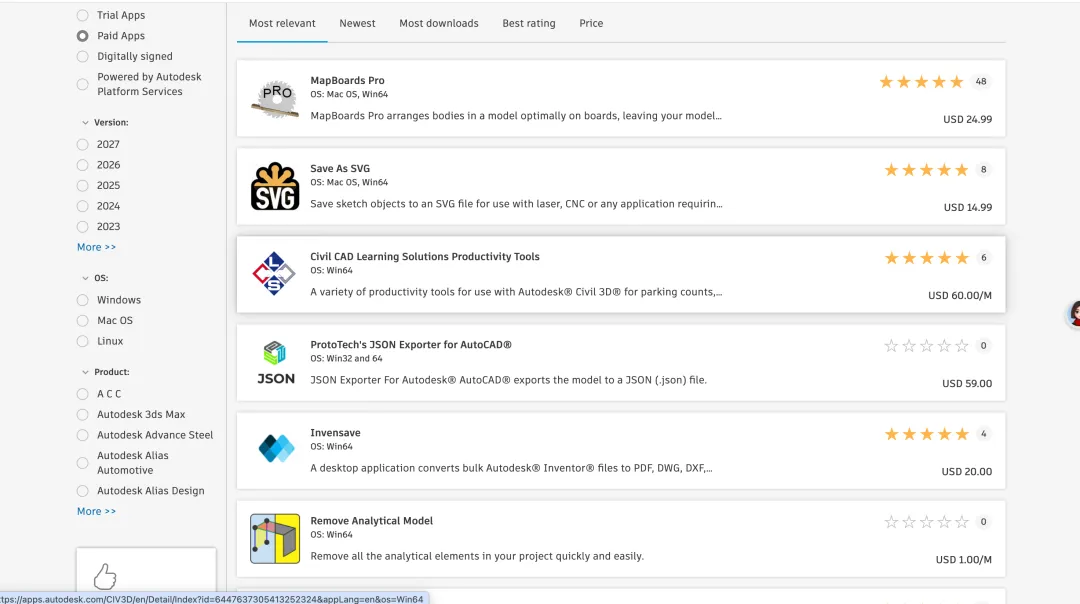Switch to Most downloads sort tab
This screenshot has width=1080, height=604.
tap(439, 23)
